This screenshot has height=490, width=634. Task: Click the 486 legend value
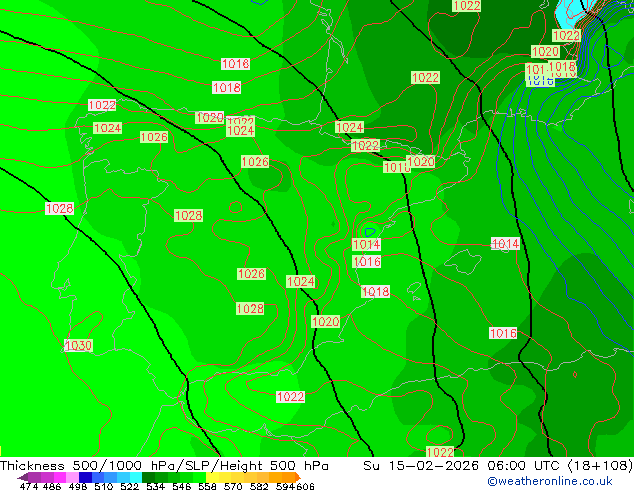pyautogui.click(x=52, y=486)
